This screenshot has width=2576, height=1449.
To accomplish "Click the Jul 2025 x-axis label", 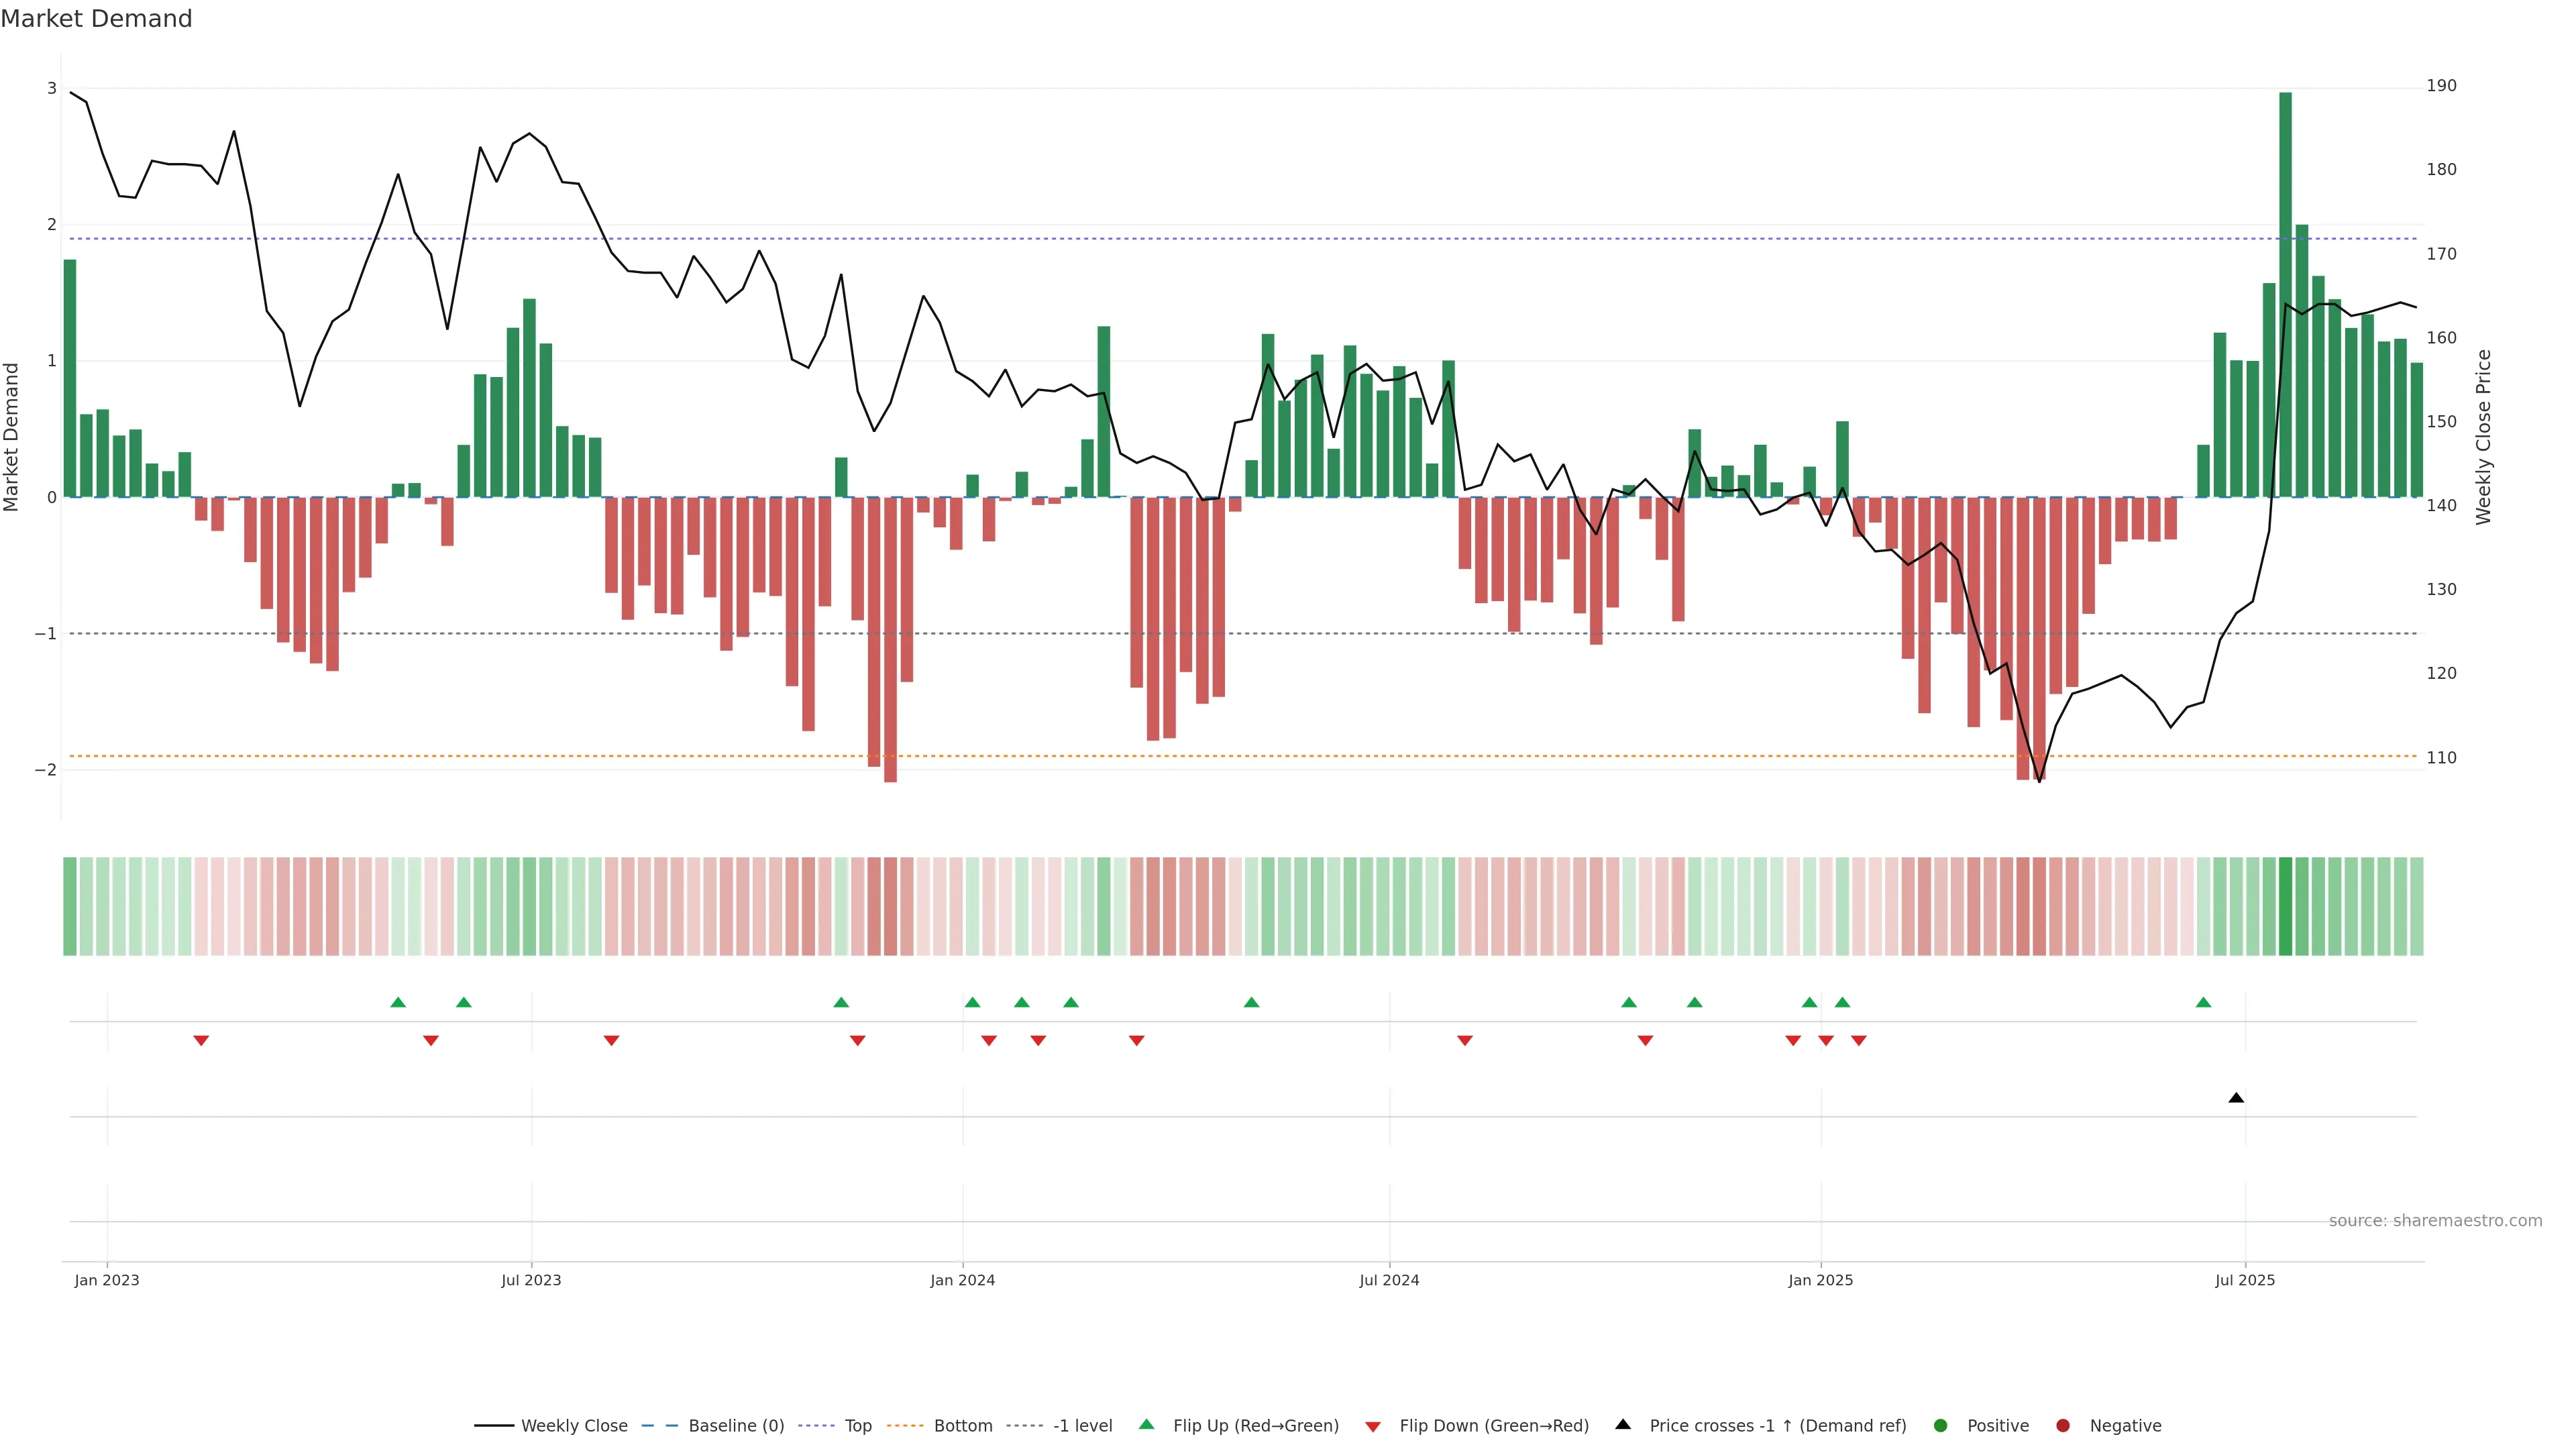I will [x=2245, y=1281].
